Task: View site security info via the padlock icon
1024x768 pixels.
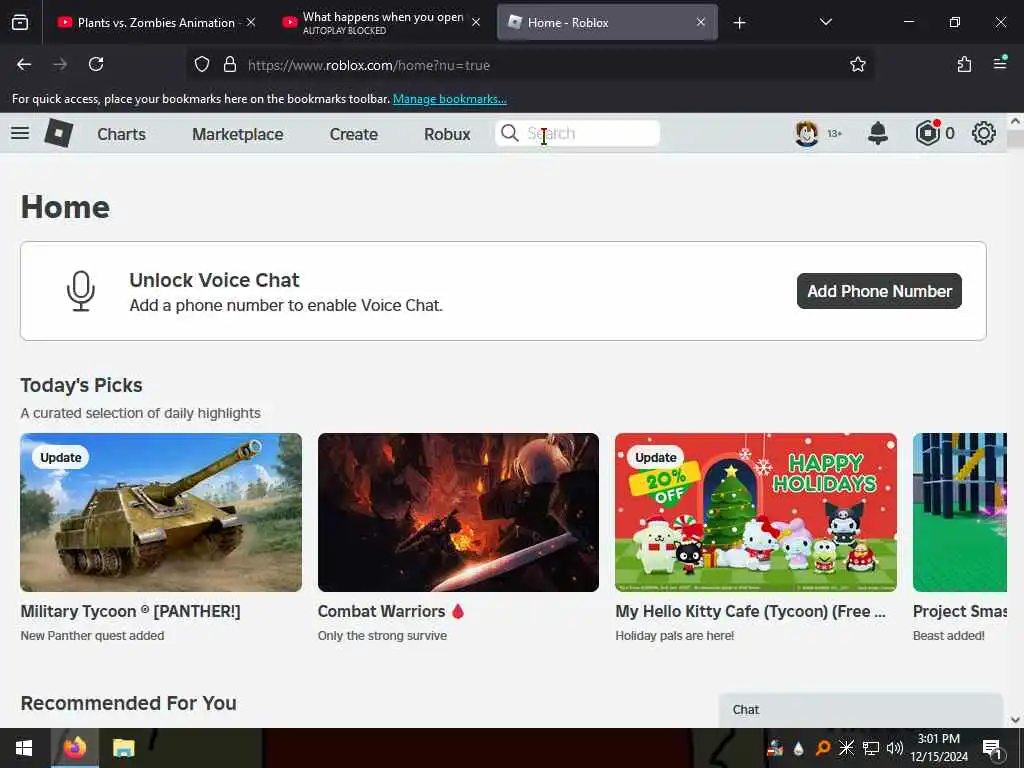Action: coord(230,64)
